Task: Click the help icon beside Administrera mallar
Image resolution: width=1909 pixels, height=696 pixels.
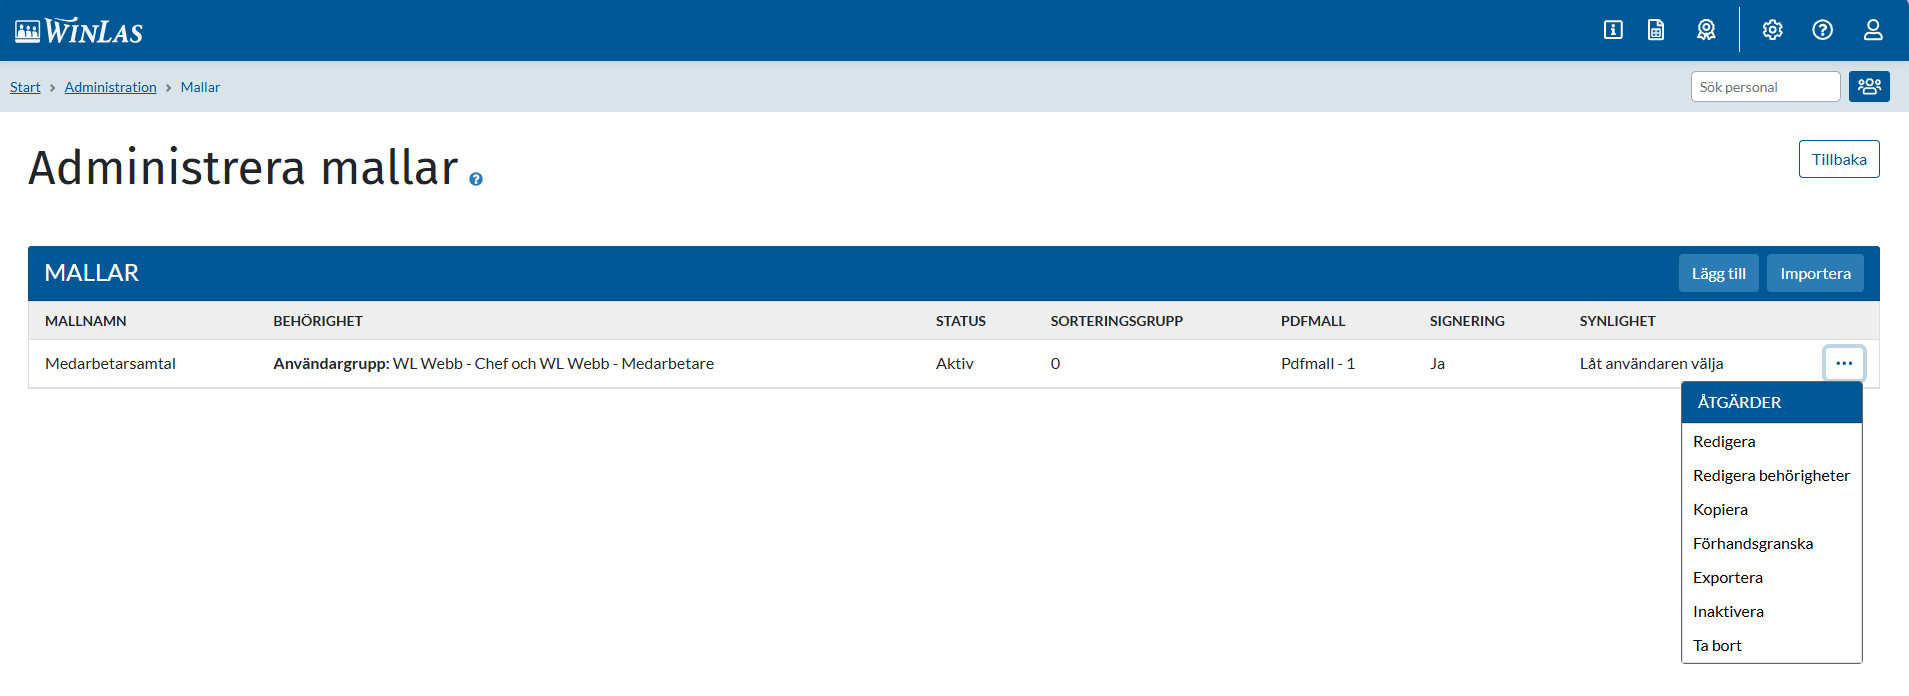Action: click(476, 179)
